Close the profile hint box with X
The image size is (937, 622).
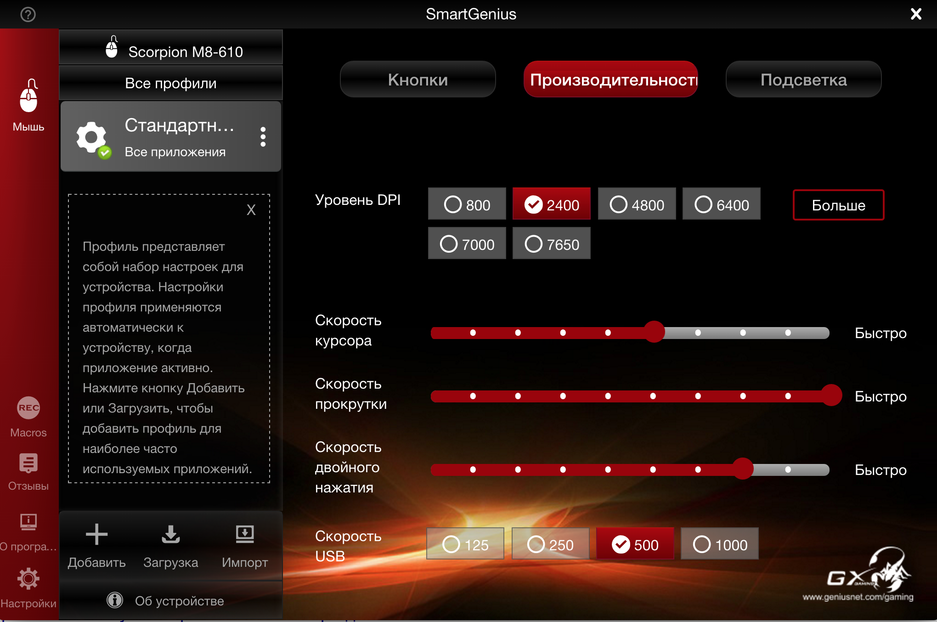251,210
